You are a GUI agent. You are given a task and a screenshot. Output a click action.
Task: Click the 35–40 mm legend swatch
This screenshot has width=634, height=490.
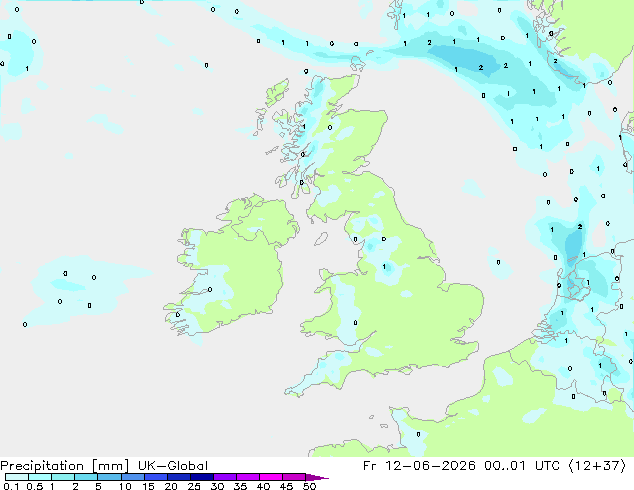click(x=248, y=477)
